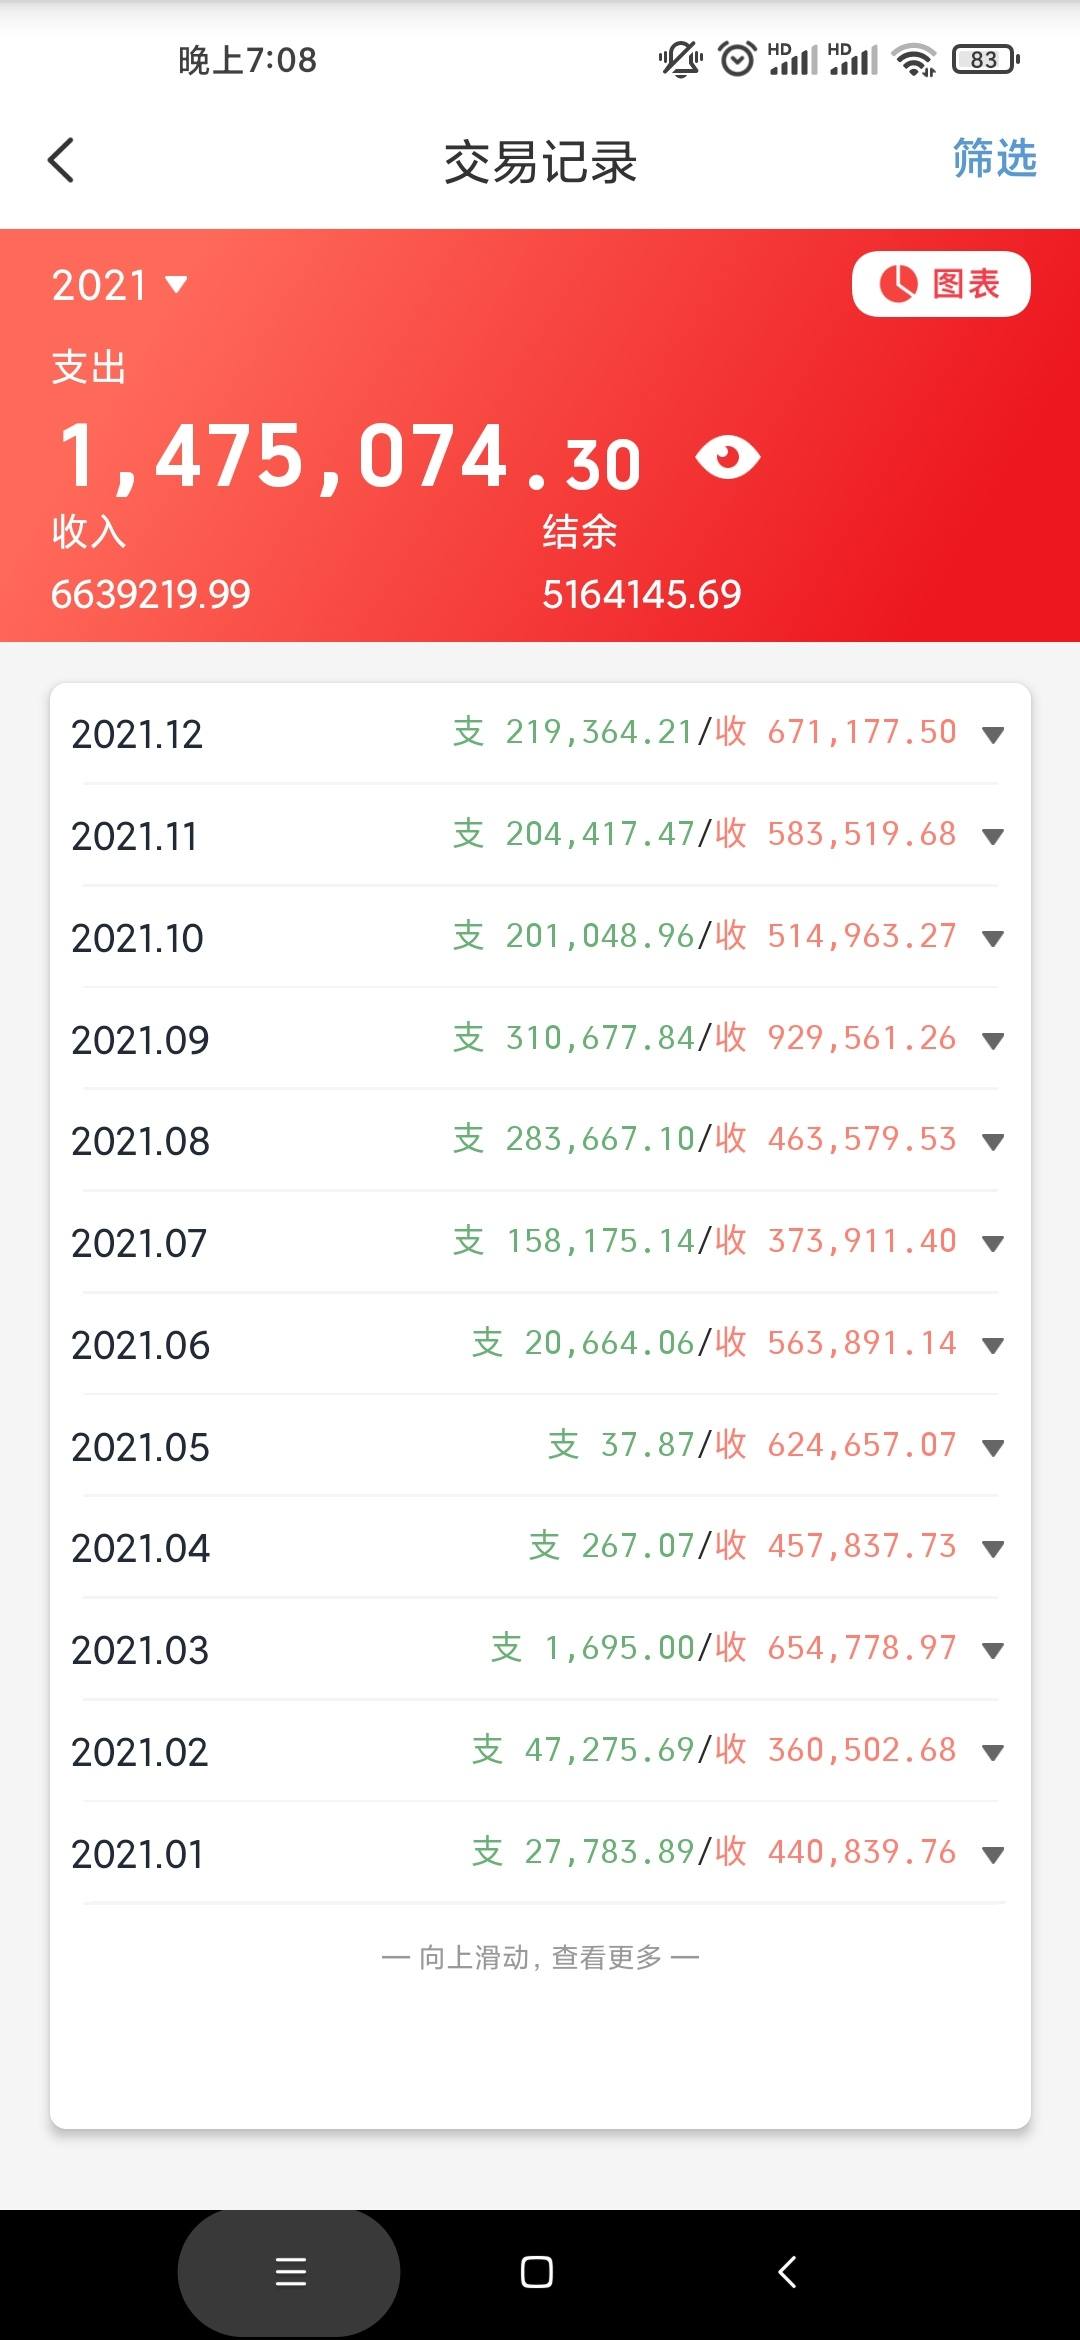The image size is (1080, 2340).
Task: Tap the muted bell status icon
Action: click(680, 60)
